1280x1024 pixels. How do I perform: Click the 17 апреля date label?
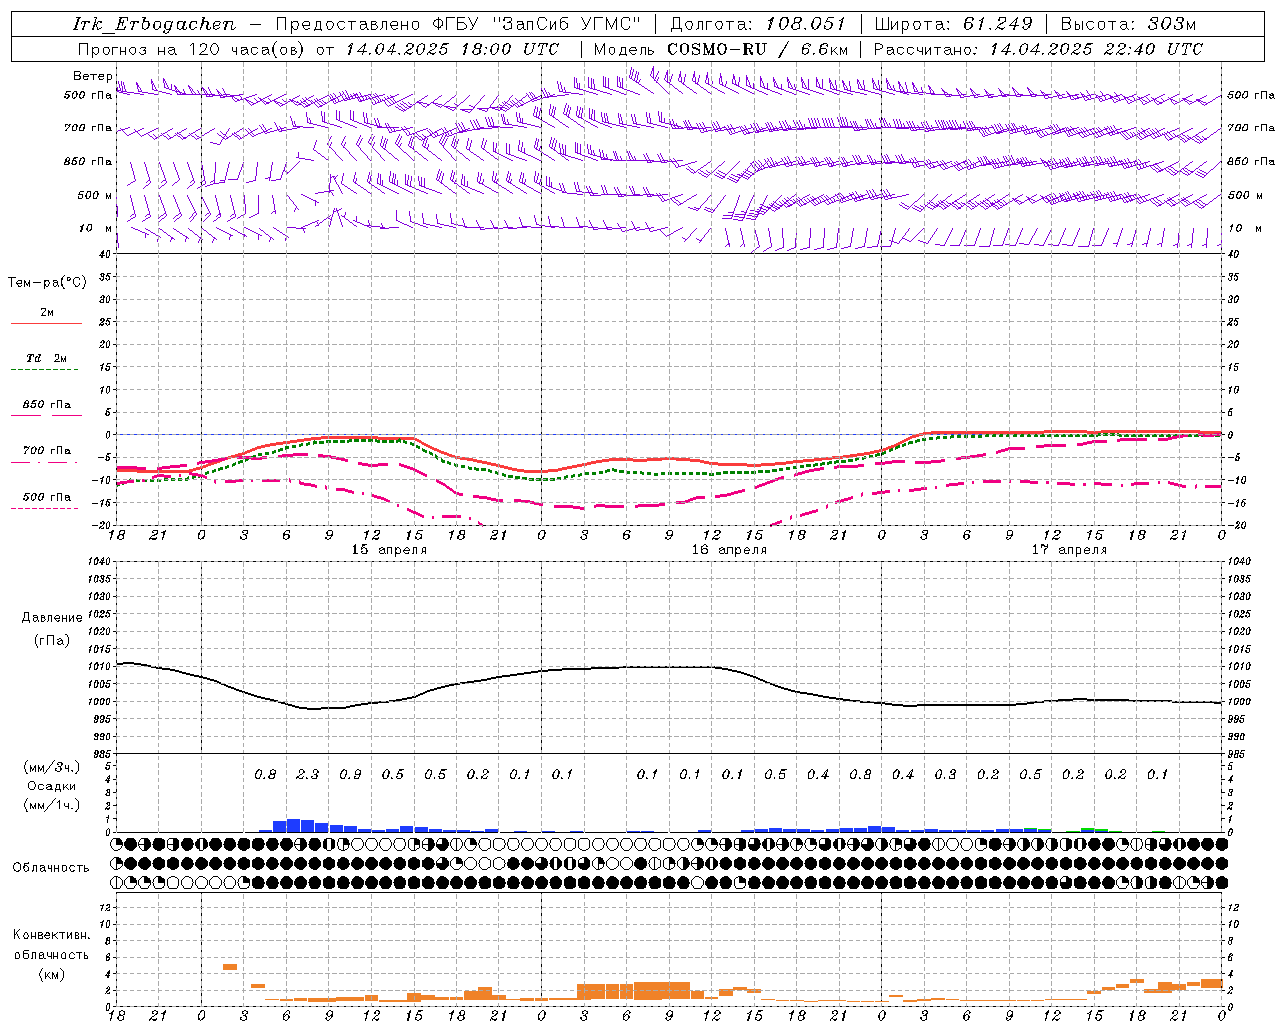coord(1069,550)
